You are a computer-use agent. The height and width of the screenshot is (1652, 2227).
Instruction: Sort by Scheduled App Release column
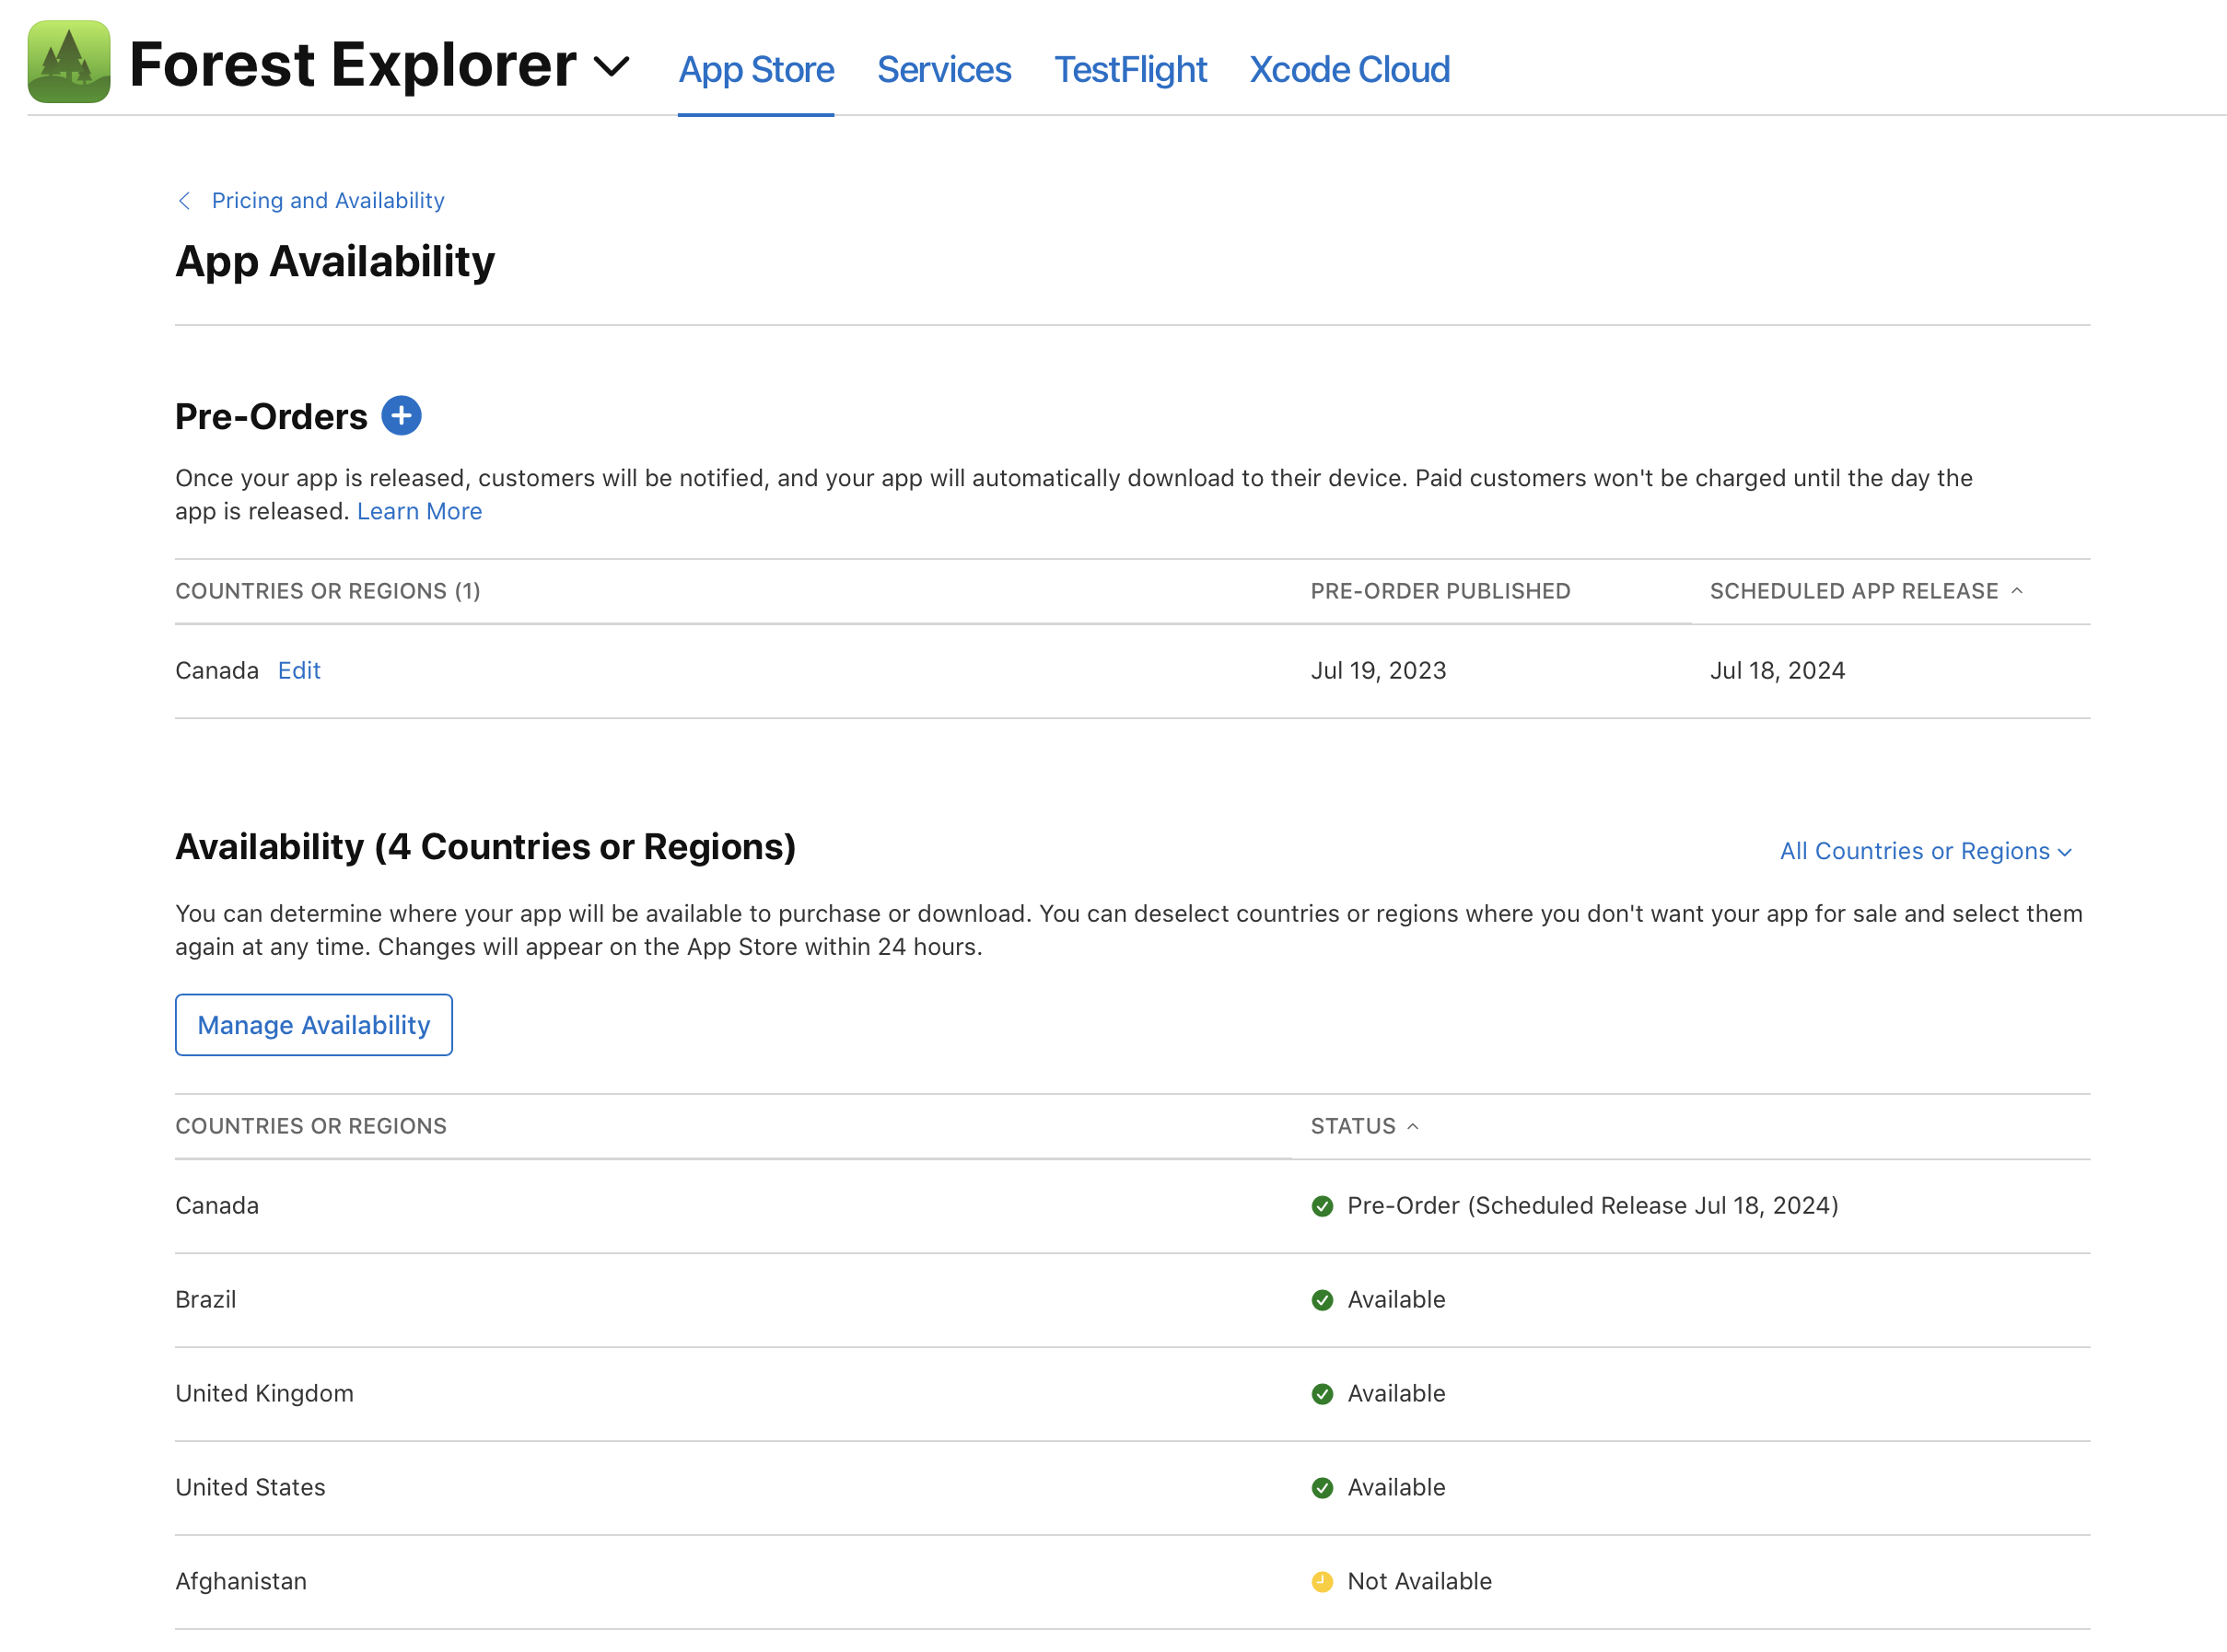coord(1868,590)
